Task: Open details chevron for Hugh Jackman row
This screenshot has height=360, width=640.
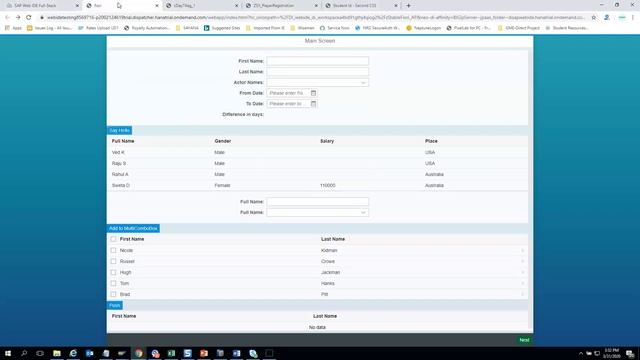Action: [522, 272]
